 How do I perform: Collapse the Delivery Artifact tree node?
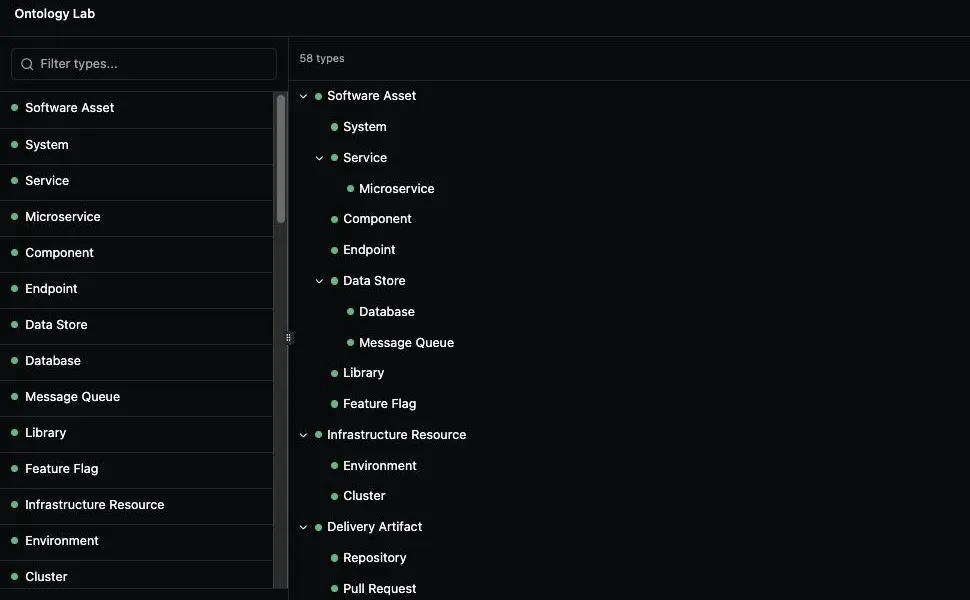tap(303, 527)
